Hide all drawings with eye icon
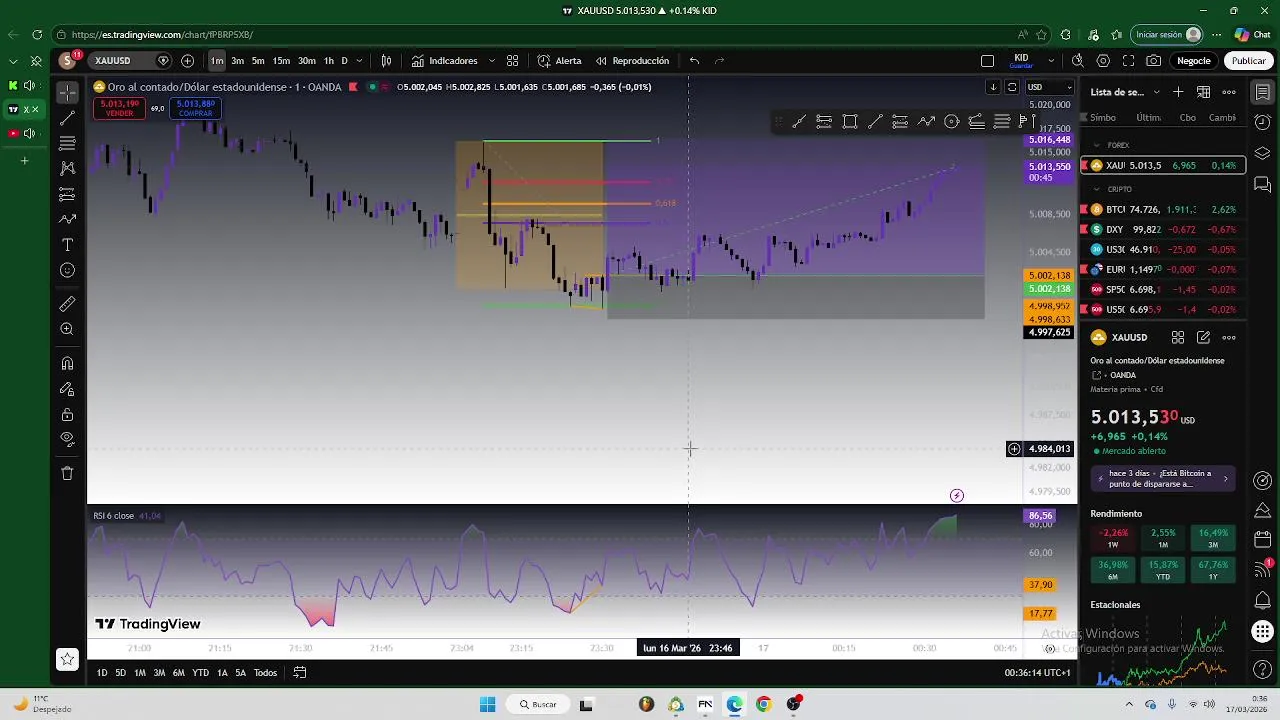1280x720 pixels. coord(67,439)
